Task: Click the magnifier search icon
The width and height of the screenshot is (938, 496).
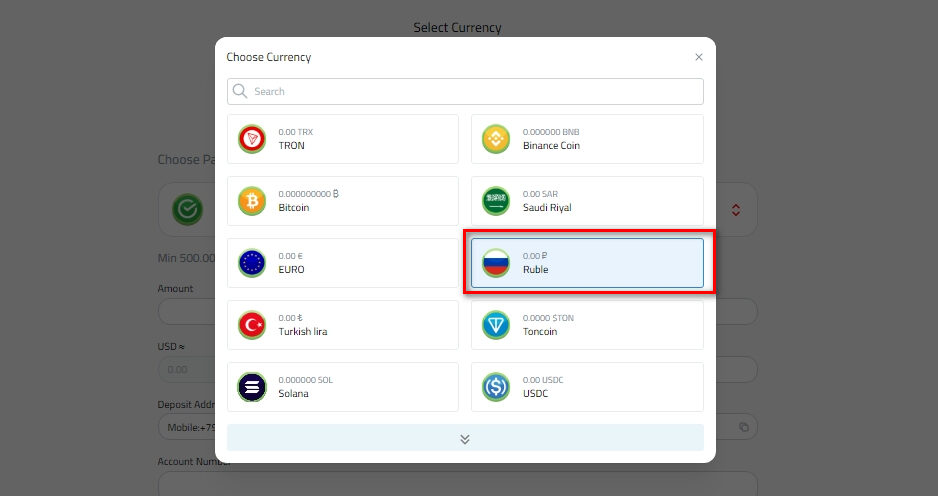Action: (240, 91)
